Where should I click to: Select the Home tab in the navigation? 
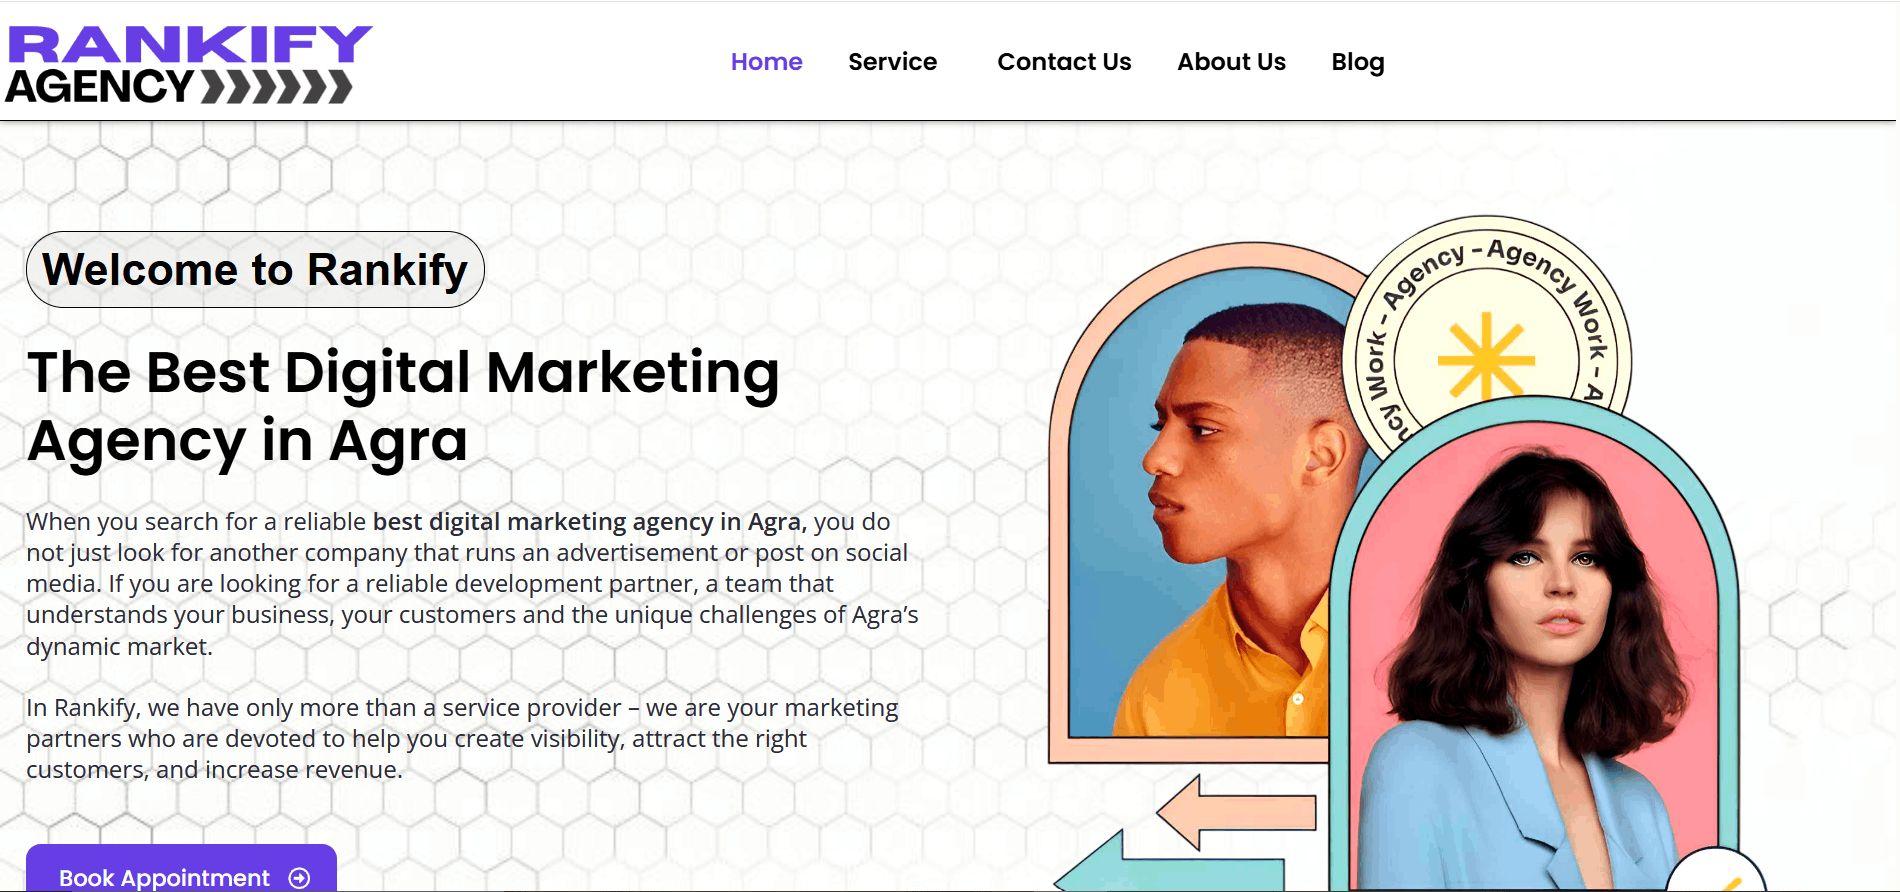click(x=766, y=62)
